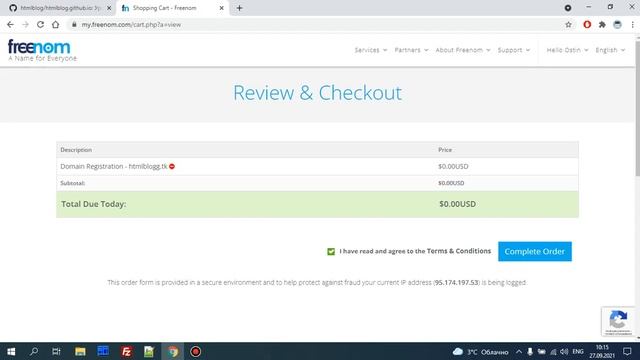Click the address bar URL
Screen dimensions: 640x360
pos(131,24)
